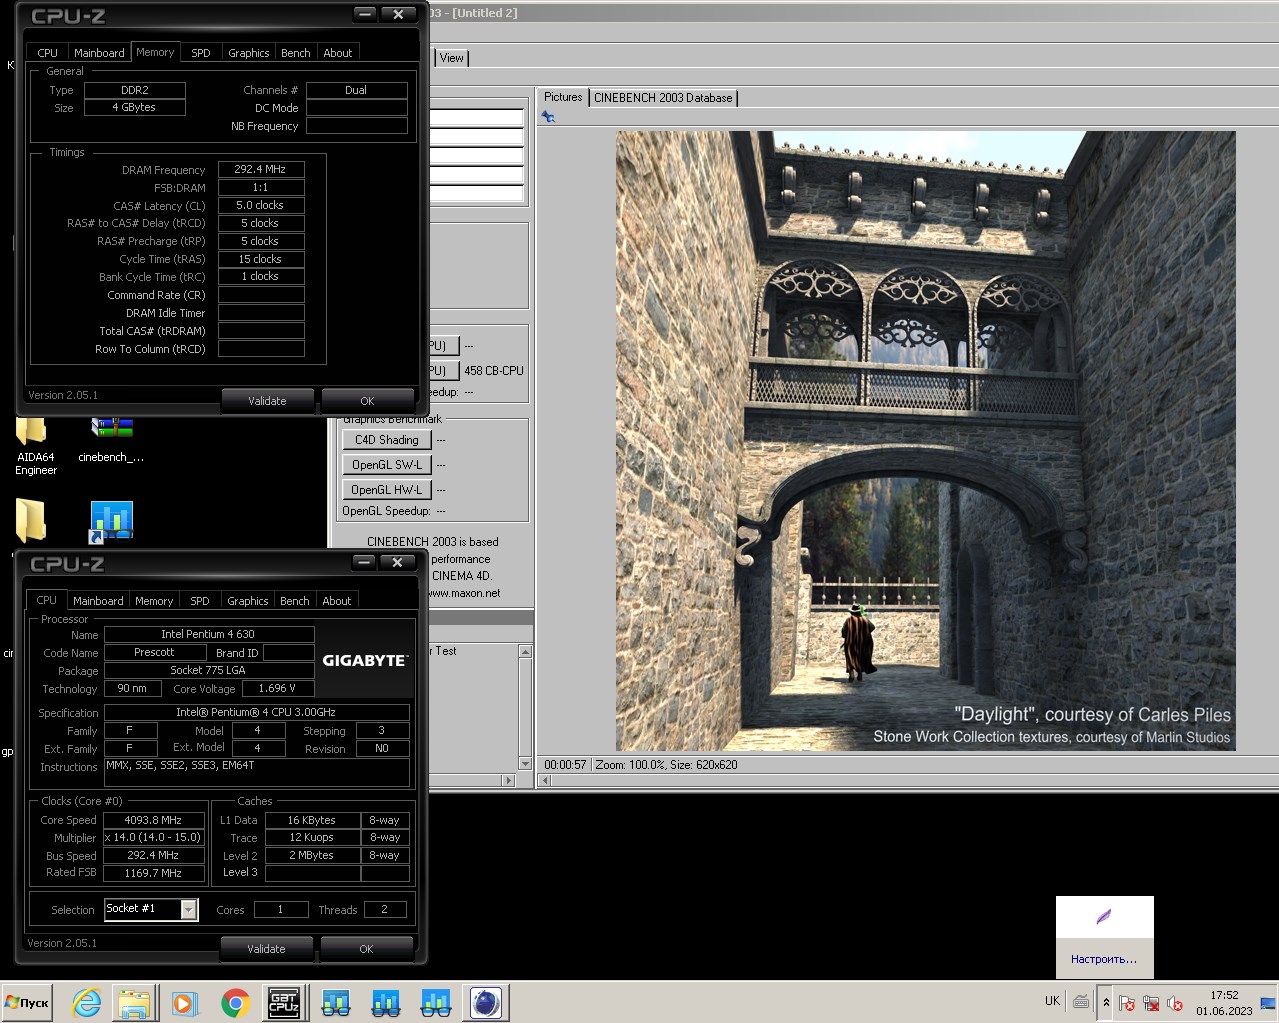The image size is (1279, 1023).
Task: Click the memory Type field DDR2
Action: coord(135,90)
